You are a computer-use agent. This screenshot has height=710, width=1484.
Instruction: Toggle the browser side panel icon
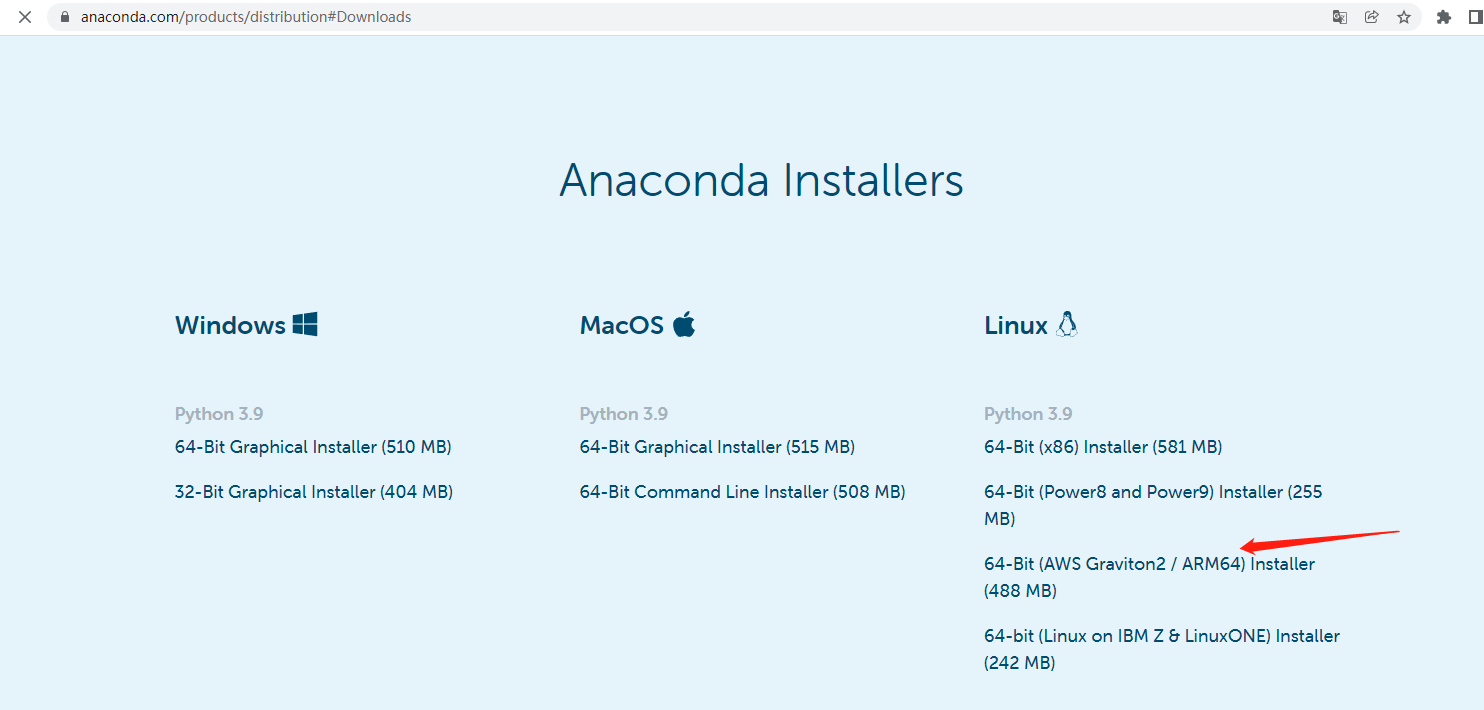[1474, 17]
